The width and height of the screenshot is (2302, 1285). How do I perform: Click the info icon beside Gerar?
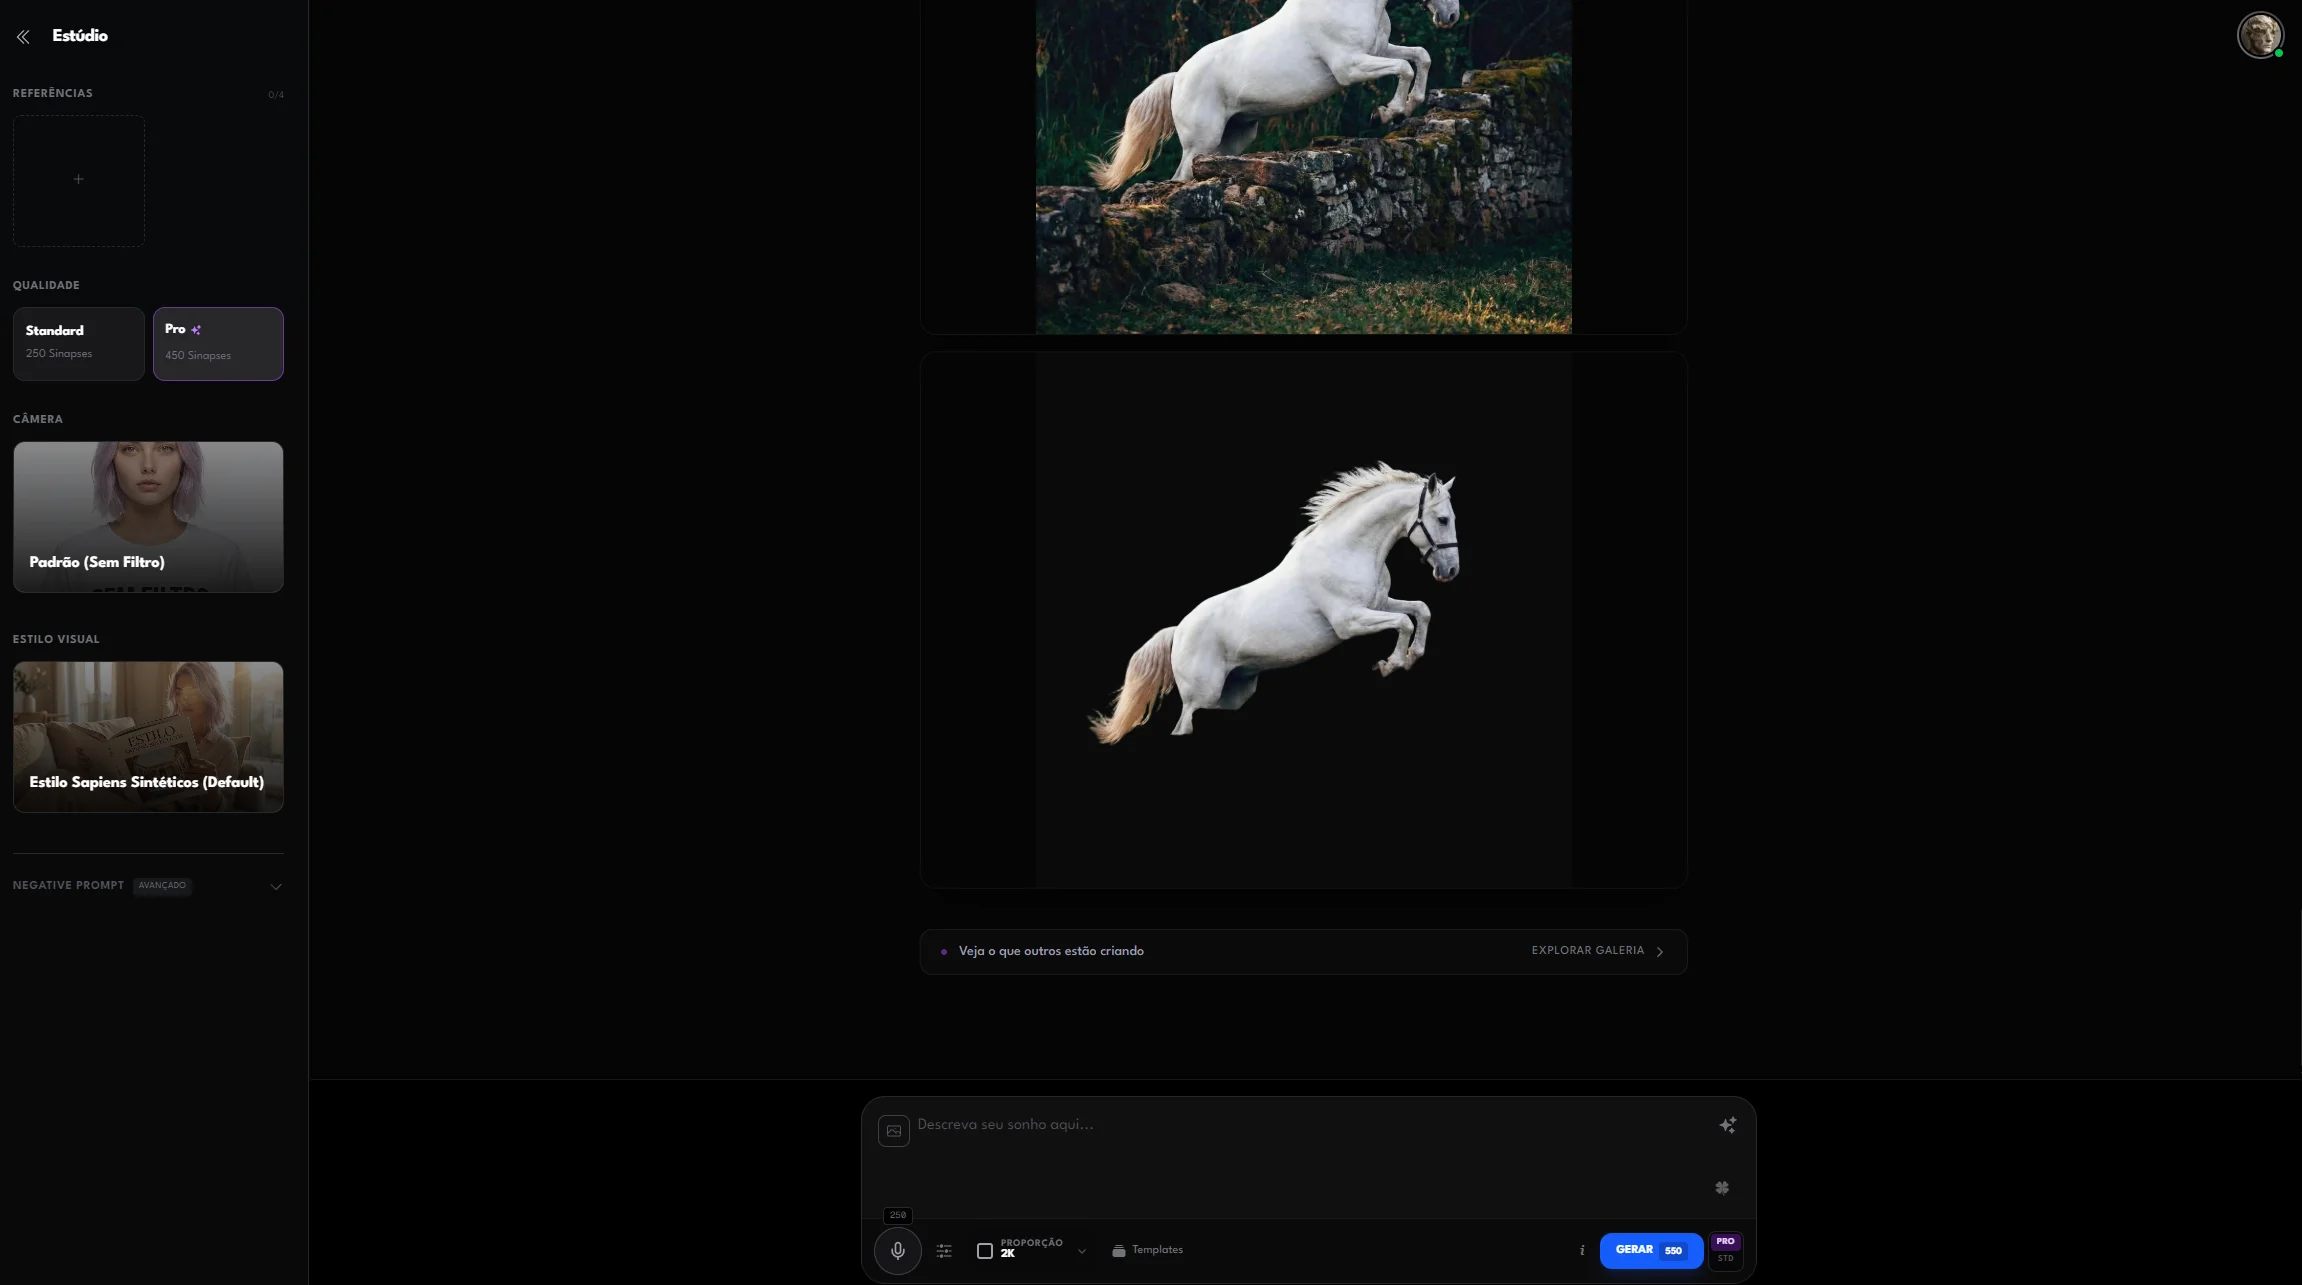pyautogui.click(x=1582, y=1250)
